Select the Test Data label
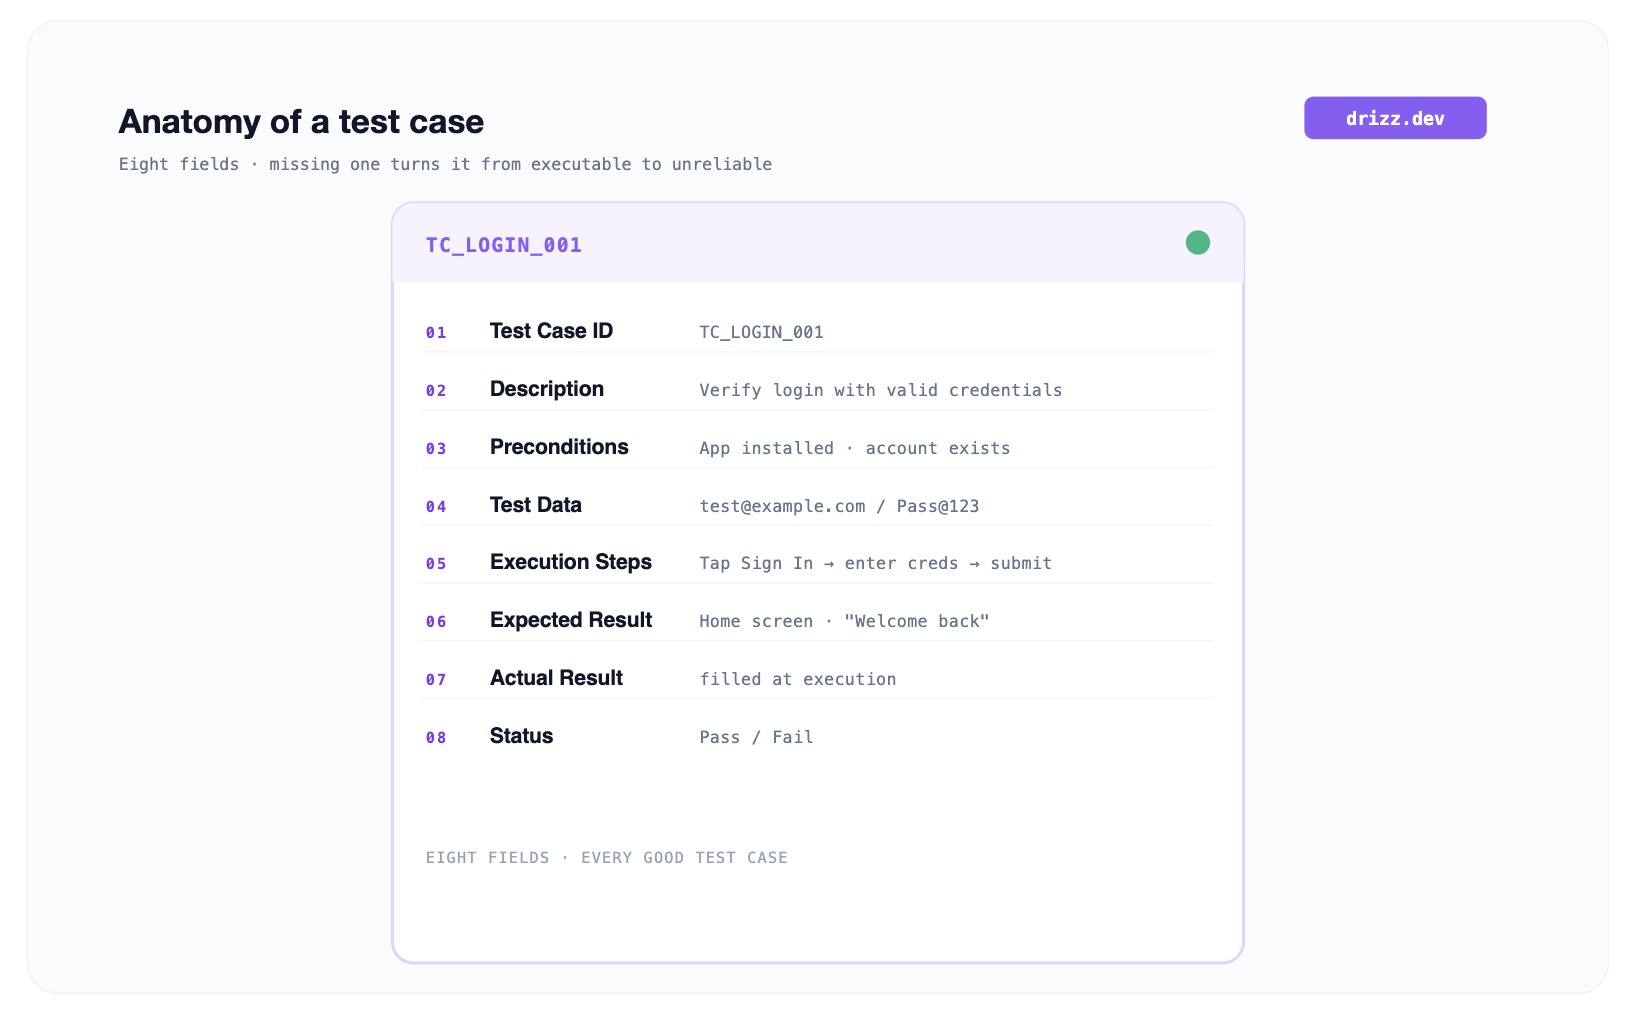This screenshot has height=1022, width=1642. (x=536, y=505)
